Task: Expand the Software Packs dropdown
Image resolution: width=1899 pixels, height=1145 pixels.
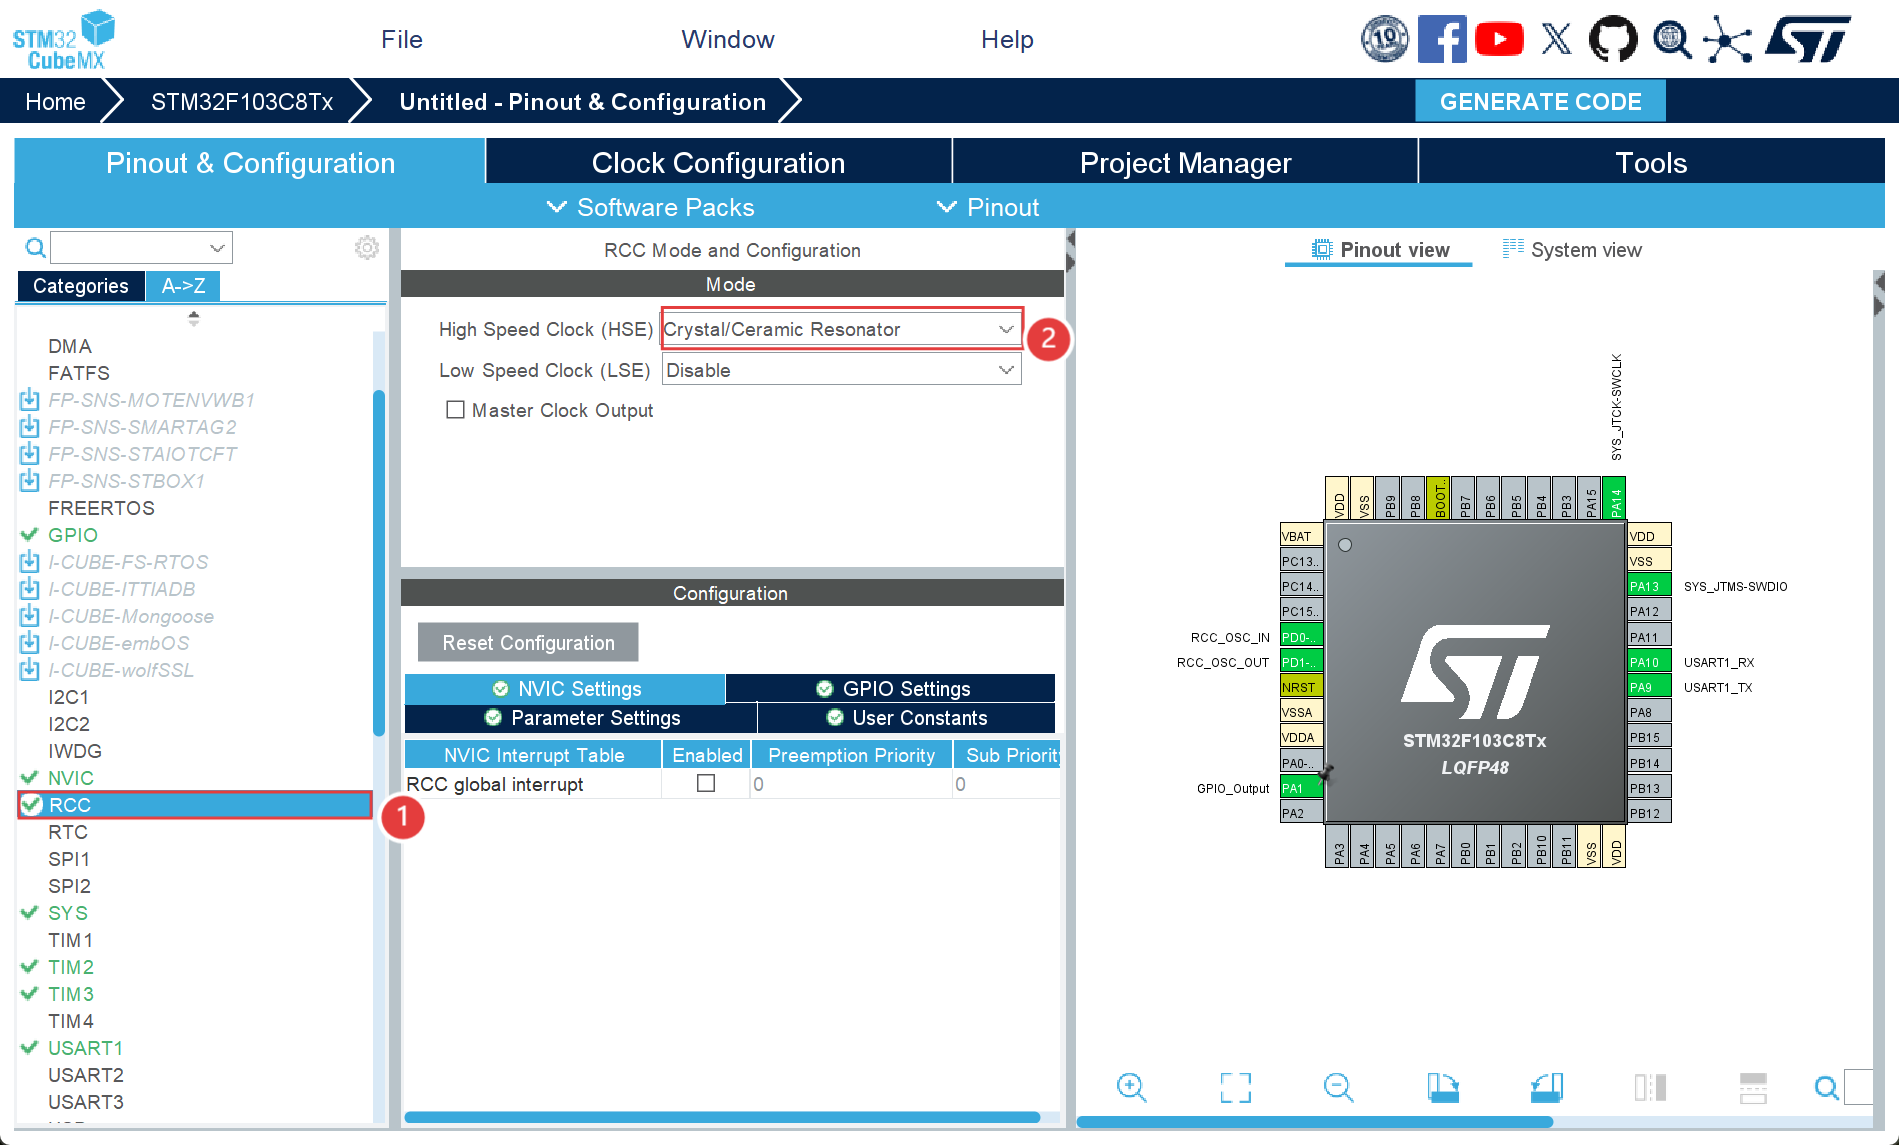Action: click(651, 207)
